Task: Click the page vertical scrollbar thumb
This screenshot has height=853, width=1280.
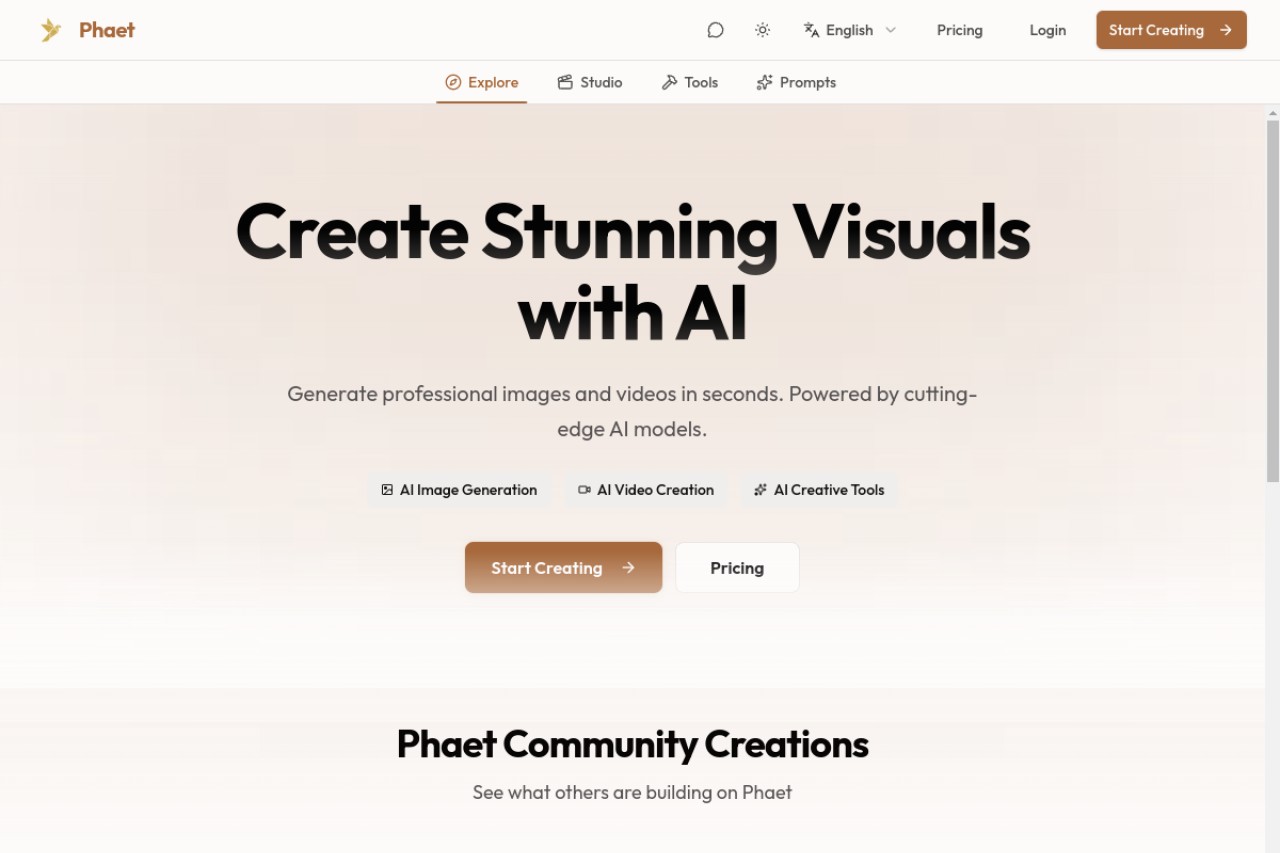Action: [x=1273, y=300]
